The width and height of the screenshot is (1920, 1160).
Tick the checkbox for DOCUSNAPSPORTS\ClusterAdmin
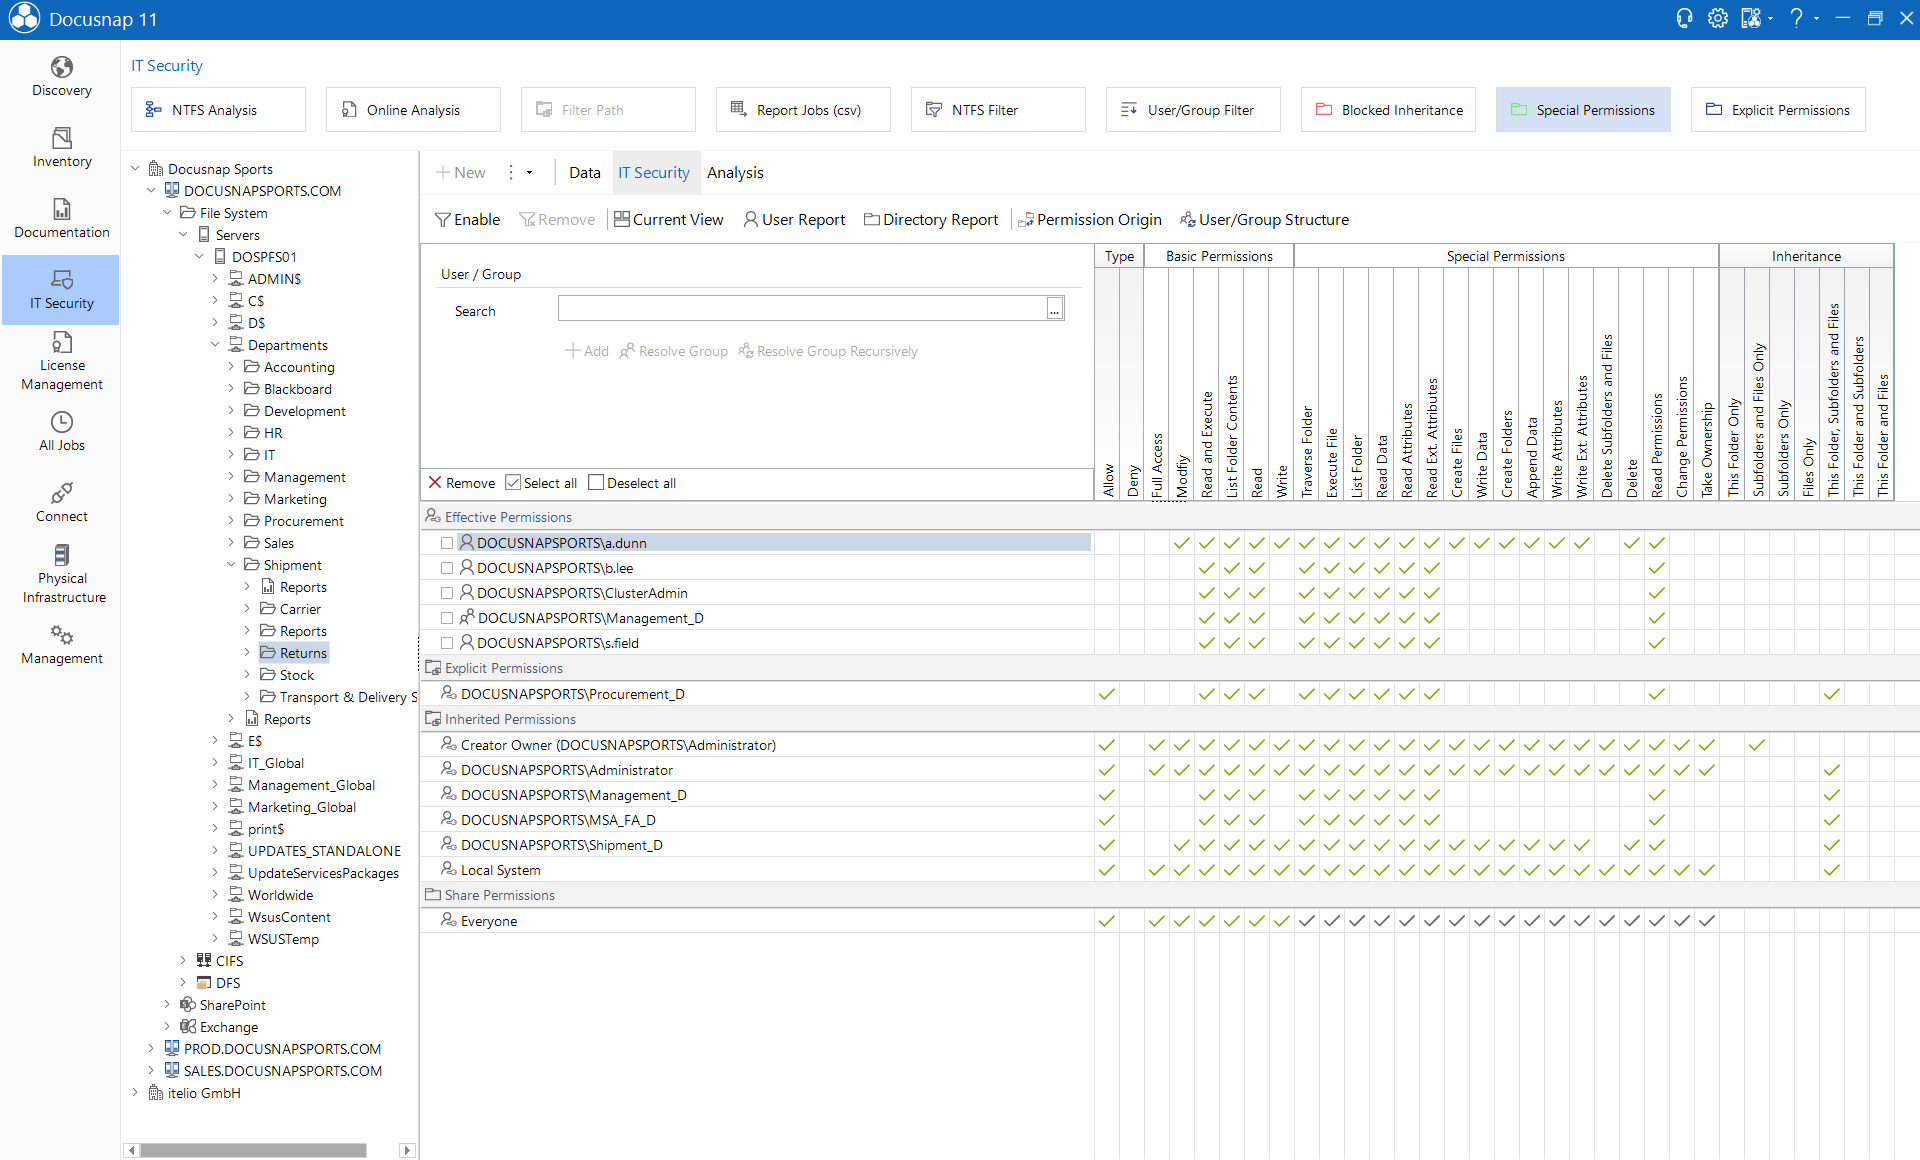[447, 594]
